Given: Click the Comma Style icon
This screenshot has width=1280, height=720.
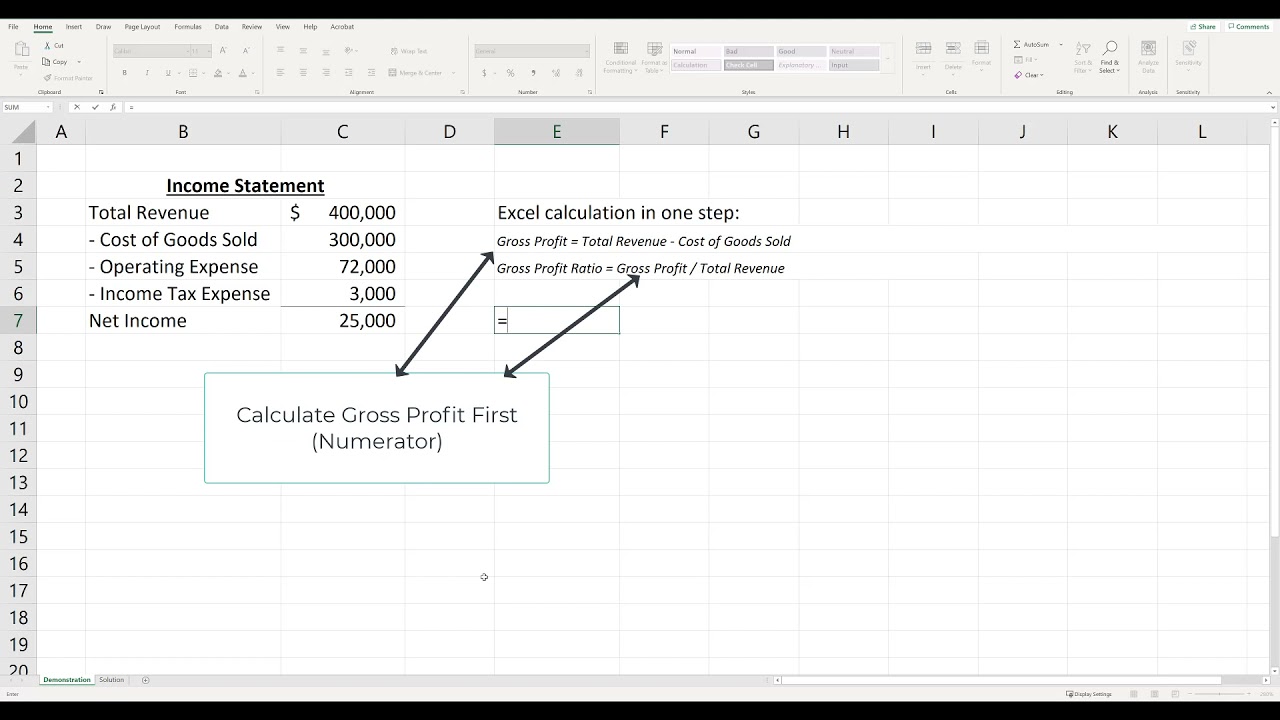Looking at the screenshot, I should click(533, 73).
